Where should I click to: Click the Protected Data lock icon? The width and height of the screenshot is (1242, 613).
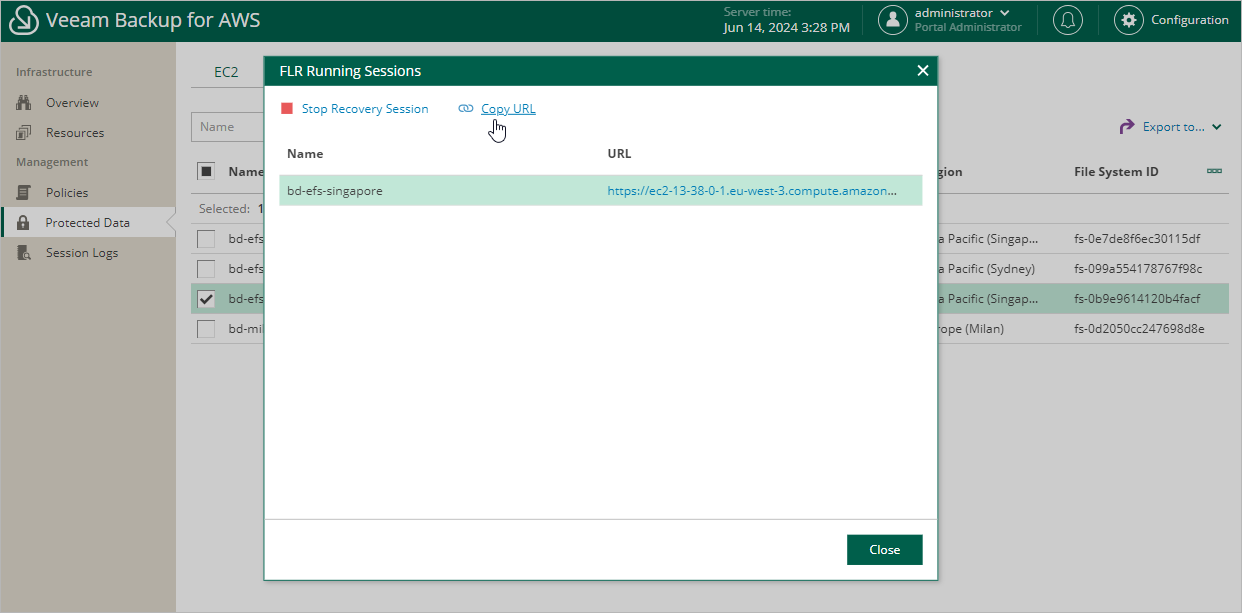(24, 223)
